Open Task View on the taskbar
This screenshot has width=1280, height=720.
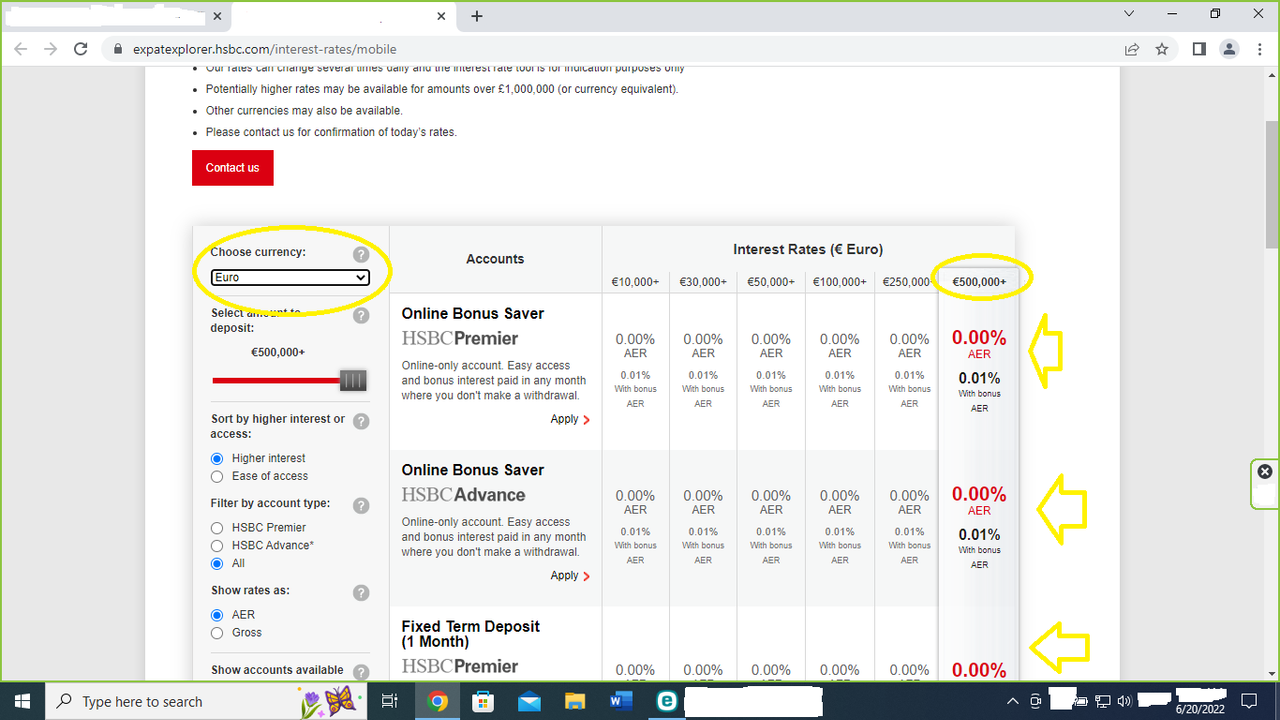(390, 701)
